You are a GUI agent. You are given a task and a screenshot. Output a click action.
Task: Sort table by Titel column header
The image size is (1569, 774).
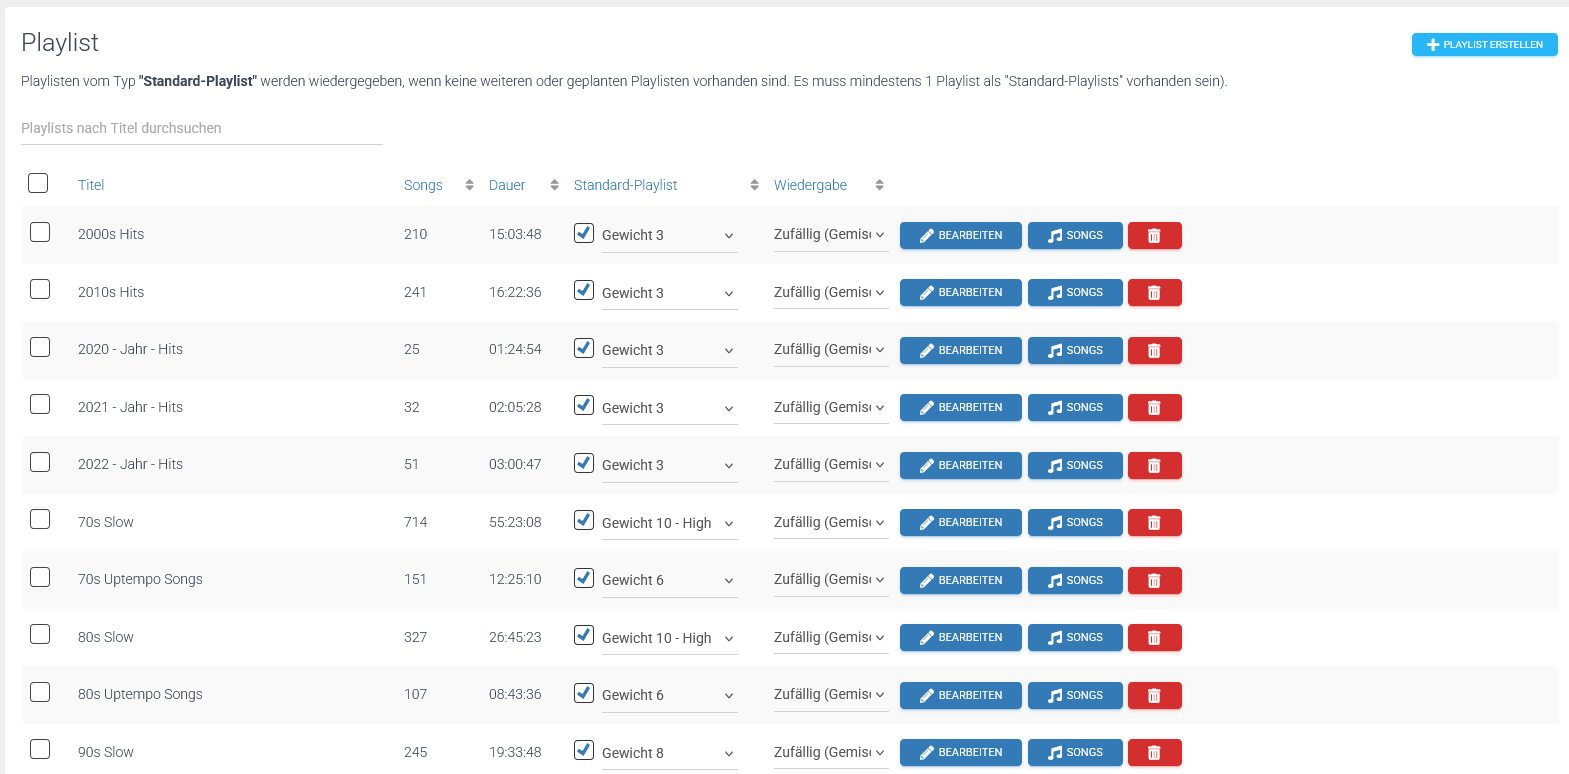point(91,185)
